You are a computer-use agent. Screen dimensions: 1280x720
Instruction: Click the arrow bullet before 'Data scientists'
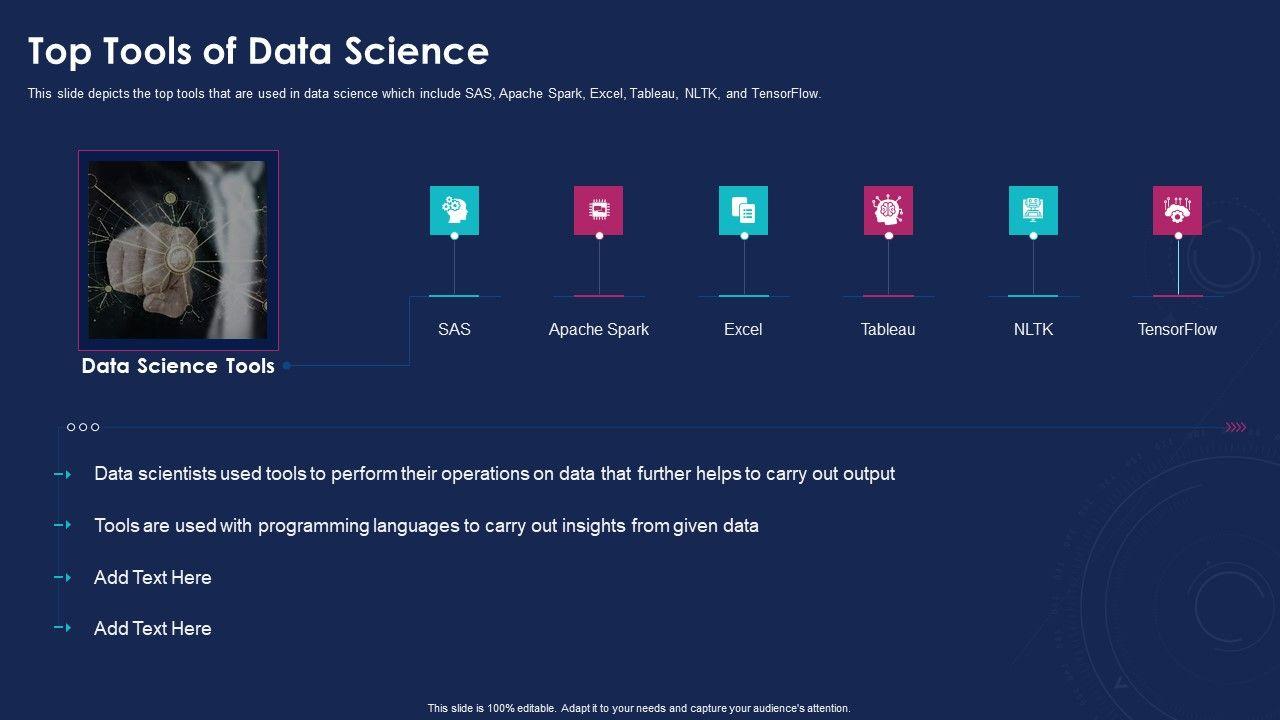pos(63,474)
